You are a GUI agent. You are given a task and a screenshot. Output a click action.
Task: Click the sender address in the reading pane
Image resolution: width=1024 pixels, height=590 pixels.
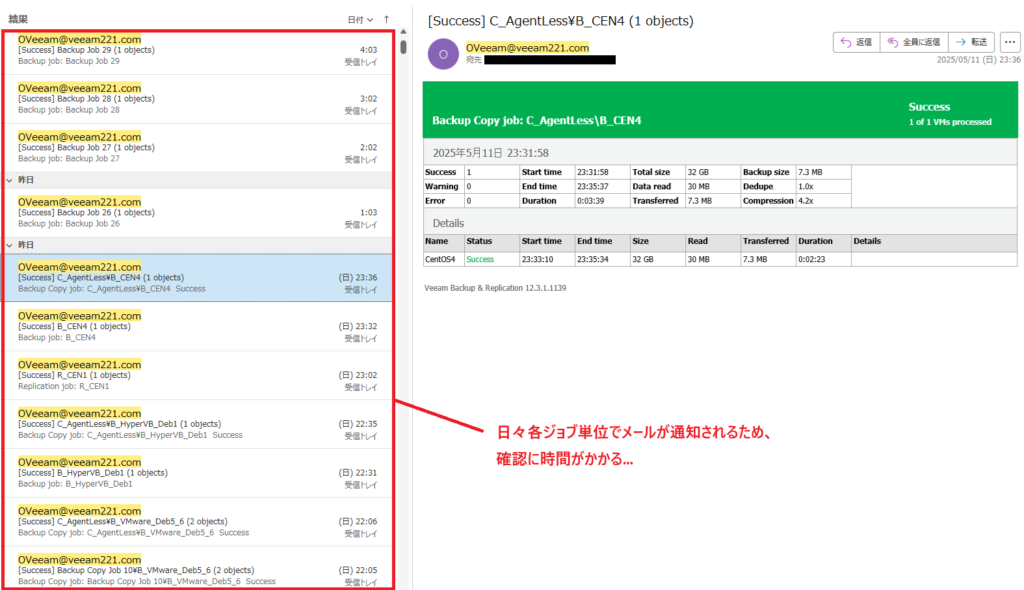[527, 47]
